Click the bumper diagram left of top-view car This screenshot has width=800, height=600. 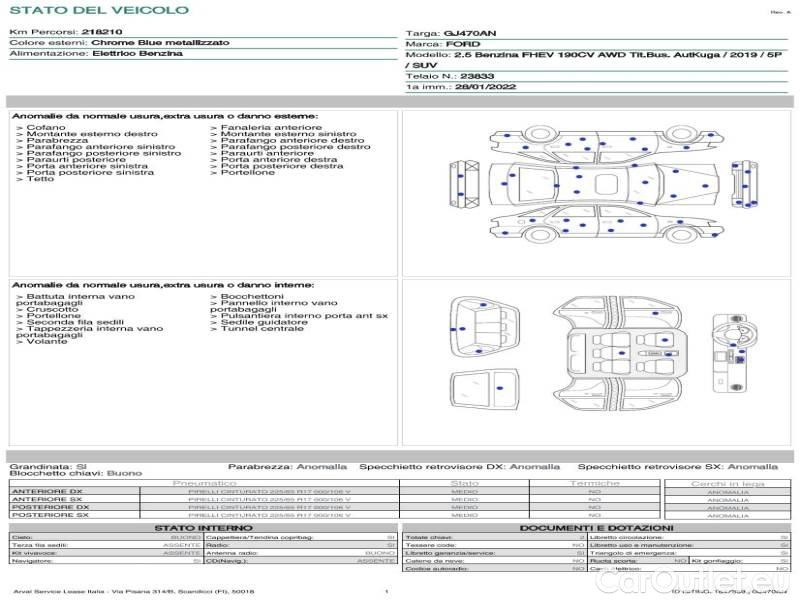tap(464, 184)
